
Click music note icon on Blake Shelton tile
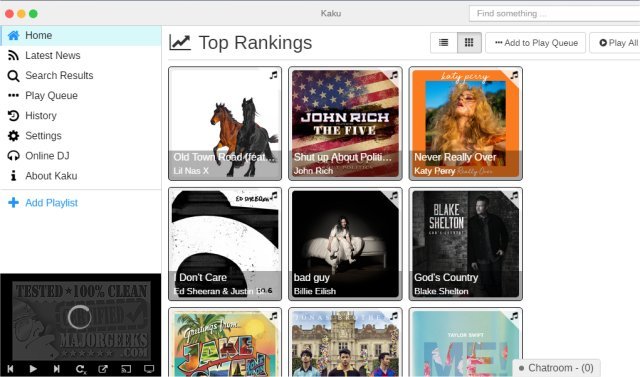(514, 196)
